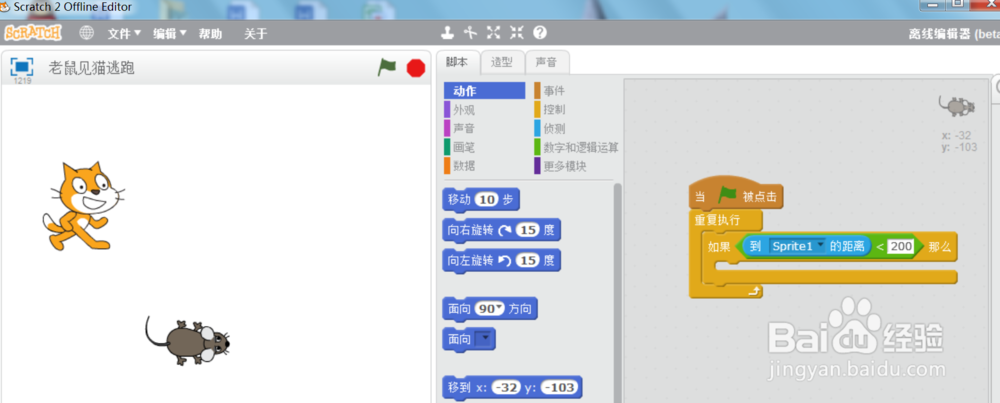Select the 动作 block category
Image resolution: width=1000 pixels, height=403 pixels.
pos(485,91)
